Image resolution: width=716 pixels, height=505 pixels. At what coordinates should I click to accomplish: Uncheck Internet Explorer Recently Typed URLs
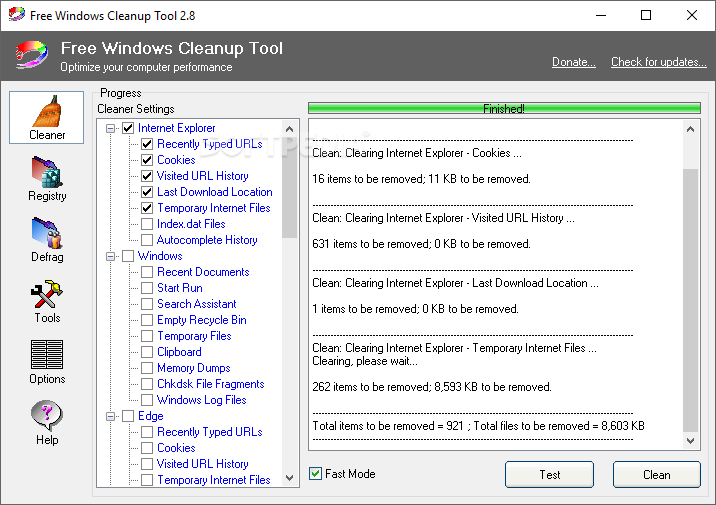147,144
